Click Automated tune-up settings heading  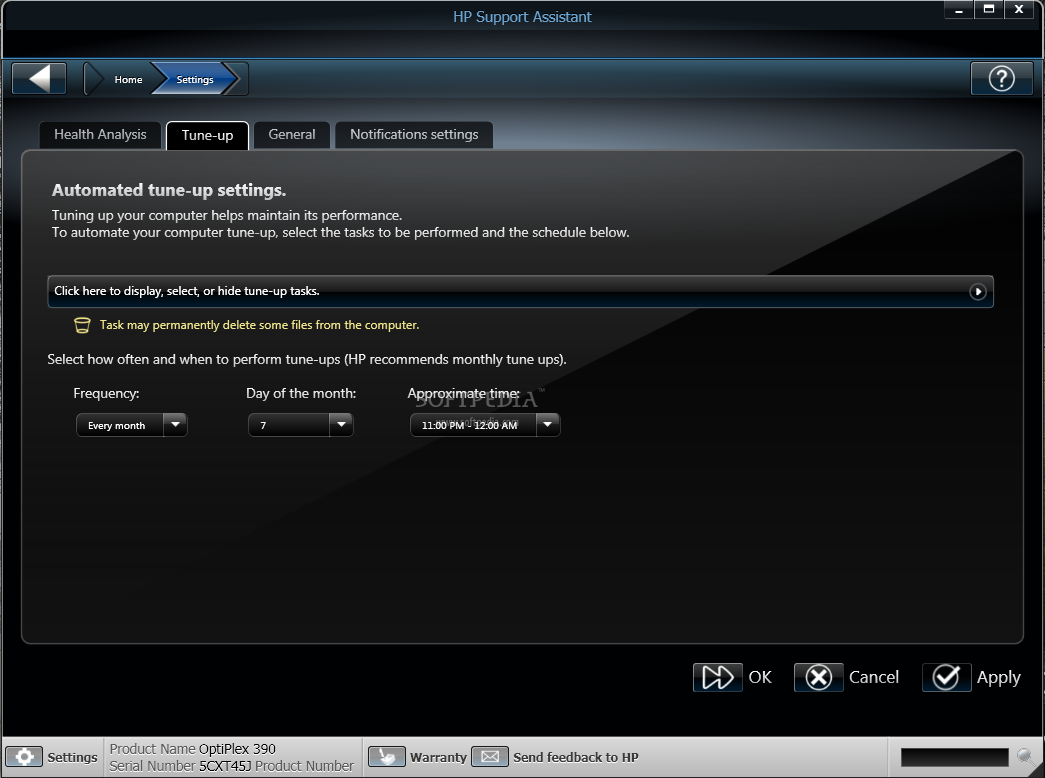click(169, 191)
